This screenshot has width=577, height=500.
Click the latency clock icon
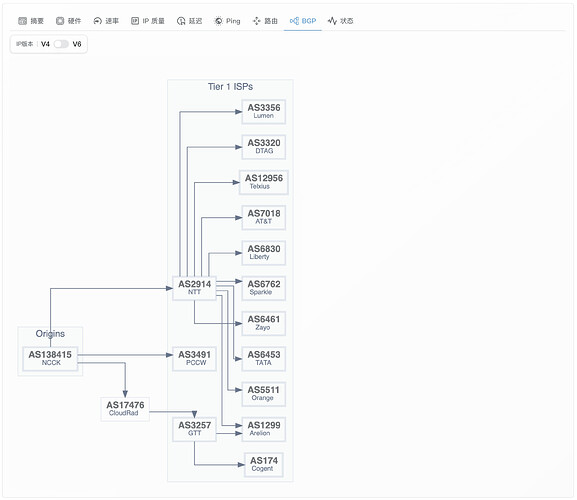click(x=181, y=21)
